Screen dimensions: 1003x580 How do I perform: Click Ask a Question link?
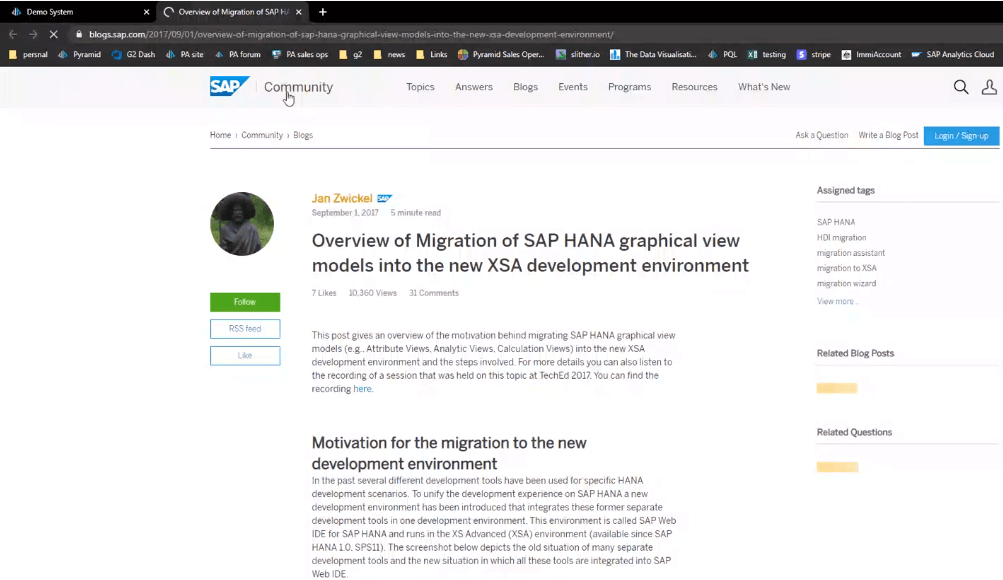pos(821,135)
